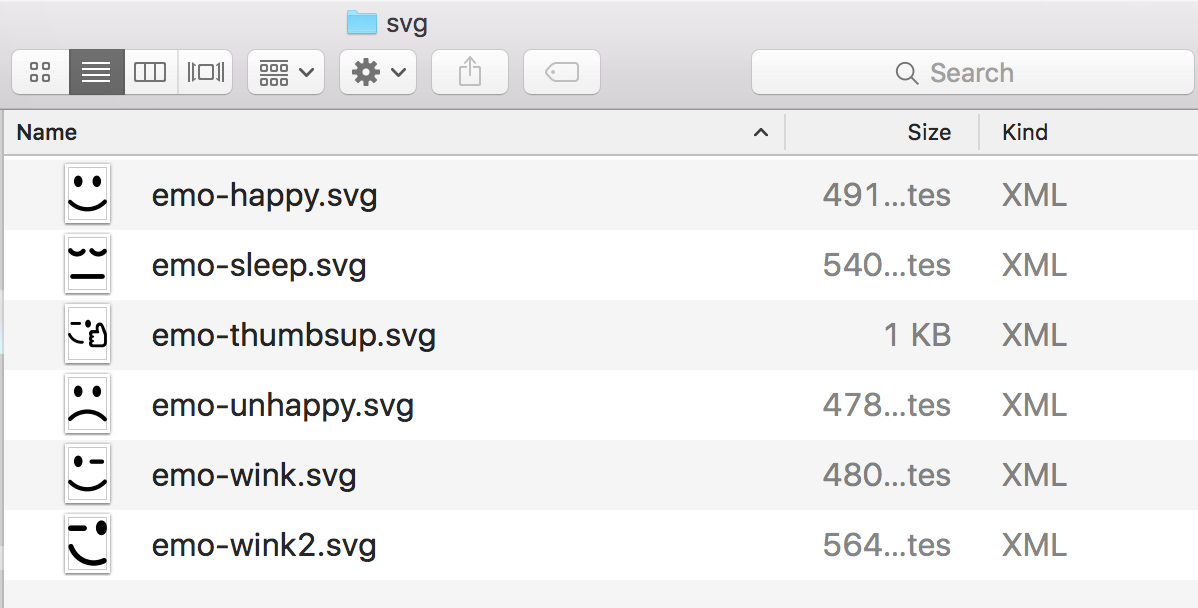Select the emo-unhappy.svg file
Screen dimensions: 1198x608
(282, 405)
